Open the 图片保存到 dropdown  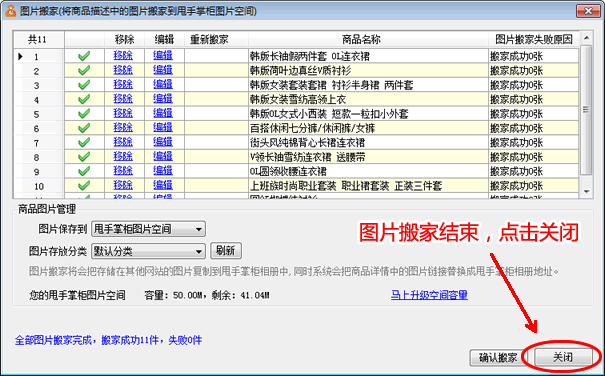tap(149, 229)
